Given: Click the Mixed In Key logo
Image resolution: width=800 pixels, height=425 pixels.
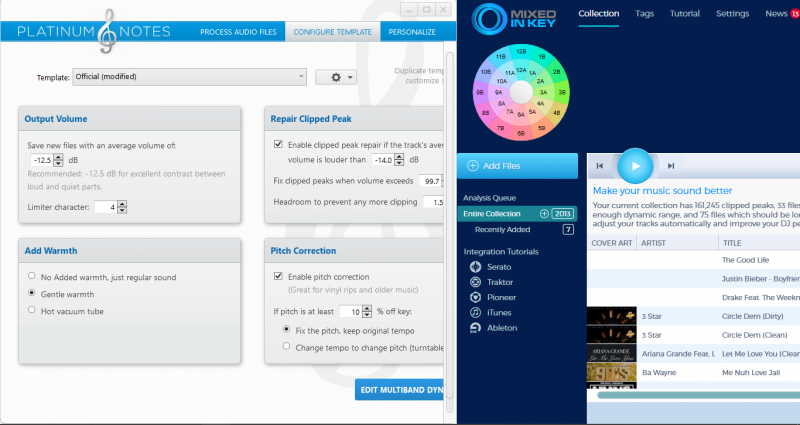Looking at the screenshot, I should point(515,19).
